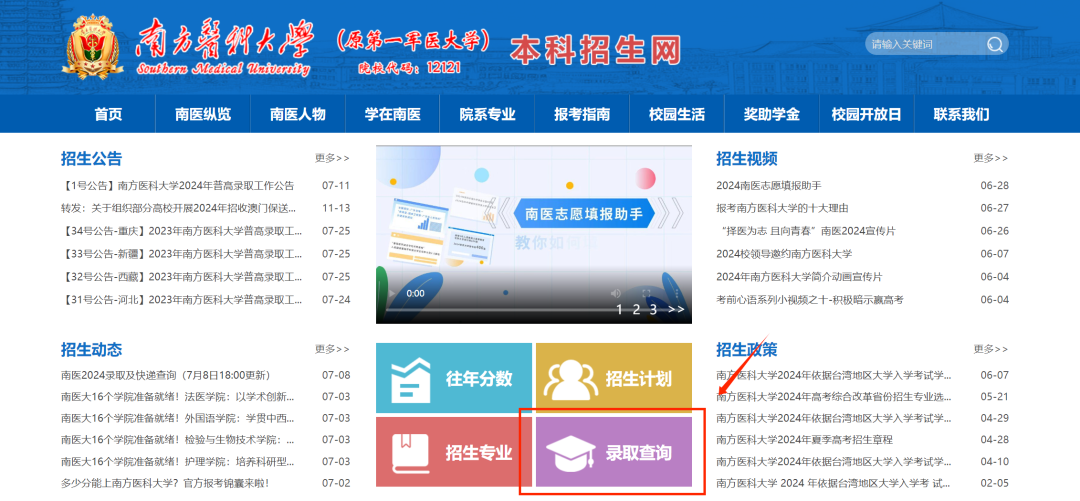Viewport: 1080px width, 501px height.
Task: Open the 学在南医 navigation item
Action: [x=393, y=114]
